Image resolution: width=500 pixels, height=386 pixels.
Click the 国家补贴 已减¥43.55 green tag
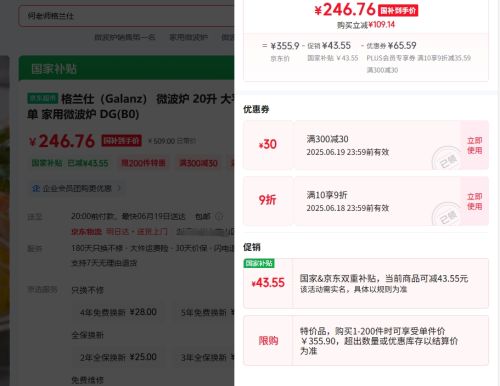(x=70, y=163)
